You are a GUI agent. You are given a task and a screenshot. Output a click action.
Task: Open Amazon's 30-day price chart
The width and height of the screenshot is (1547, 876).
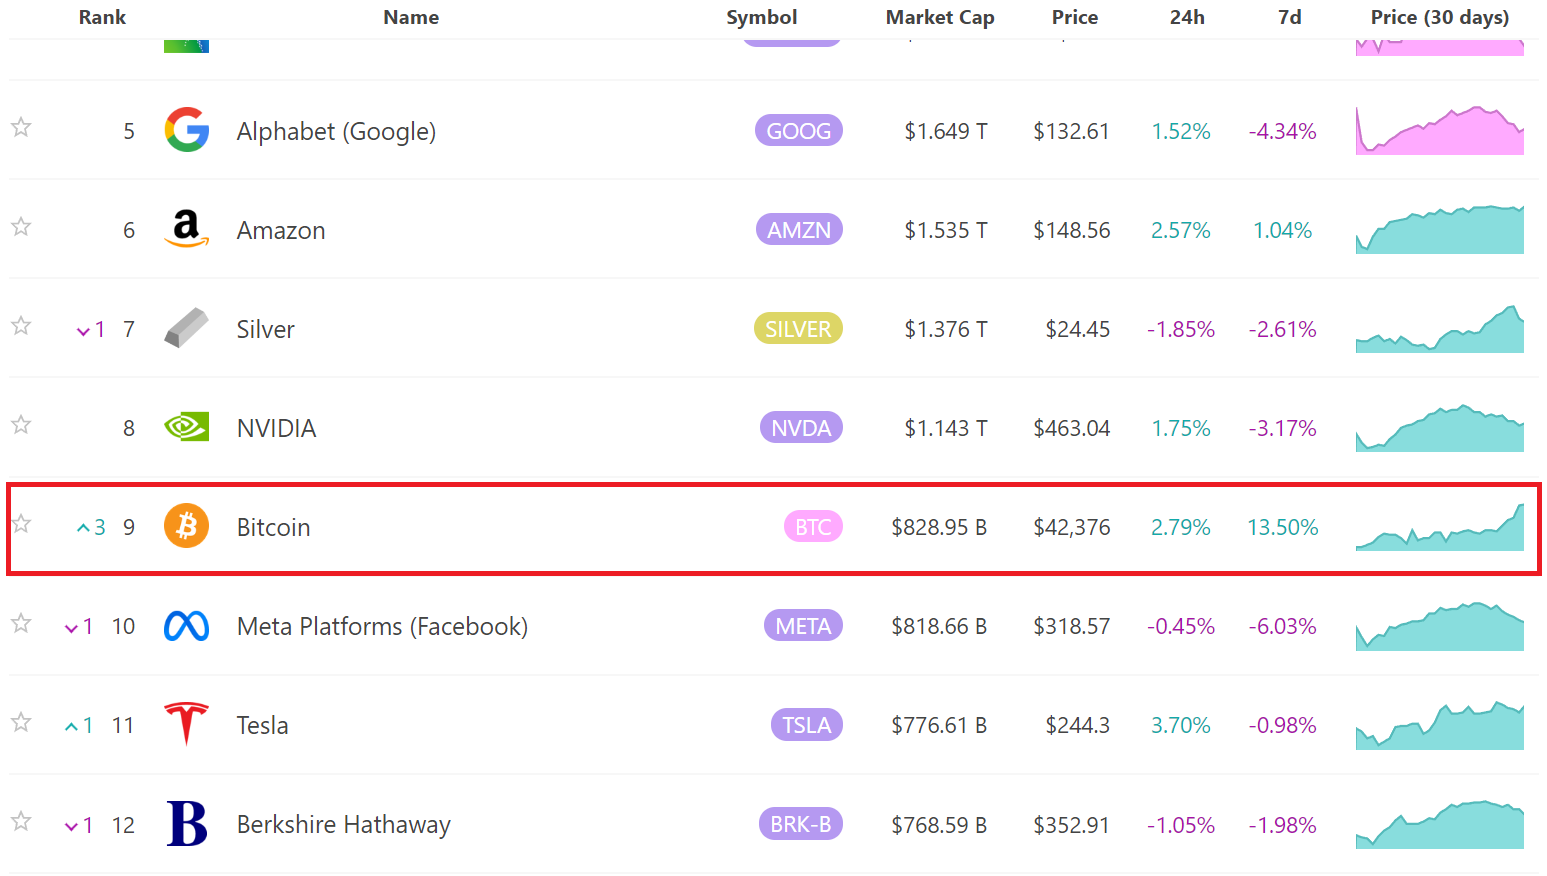pos(1440,229)
